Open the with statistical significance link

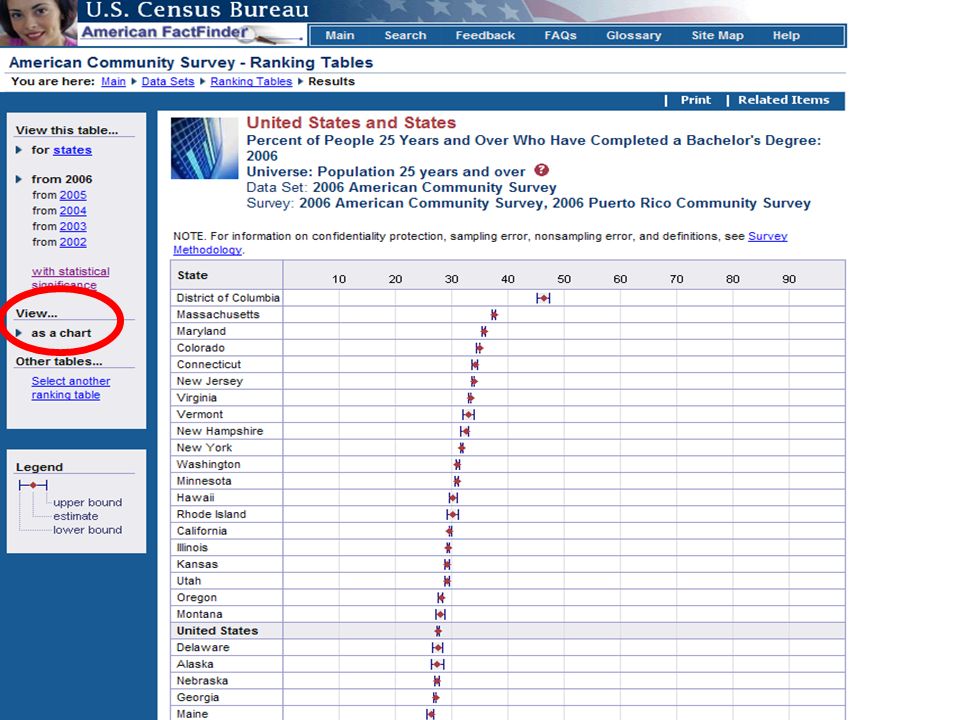tap(70, 278)
